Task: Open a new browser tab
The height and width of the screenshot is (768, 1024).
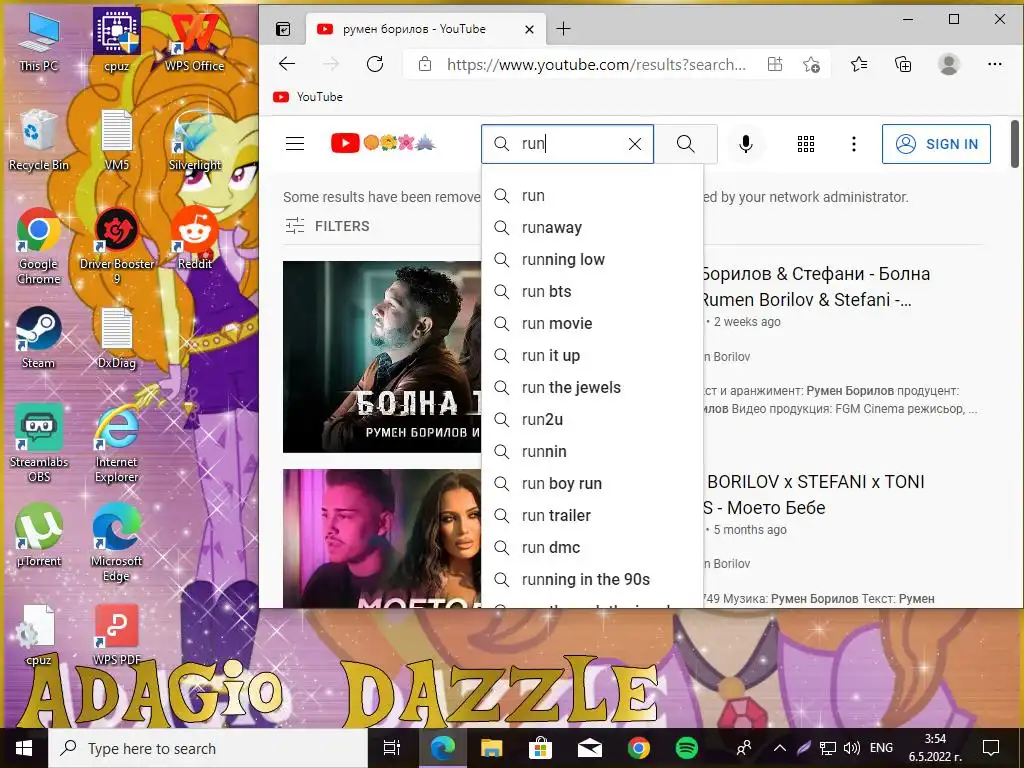Action: point(564,29)
